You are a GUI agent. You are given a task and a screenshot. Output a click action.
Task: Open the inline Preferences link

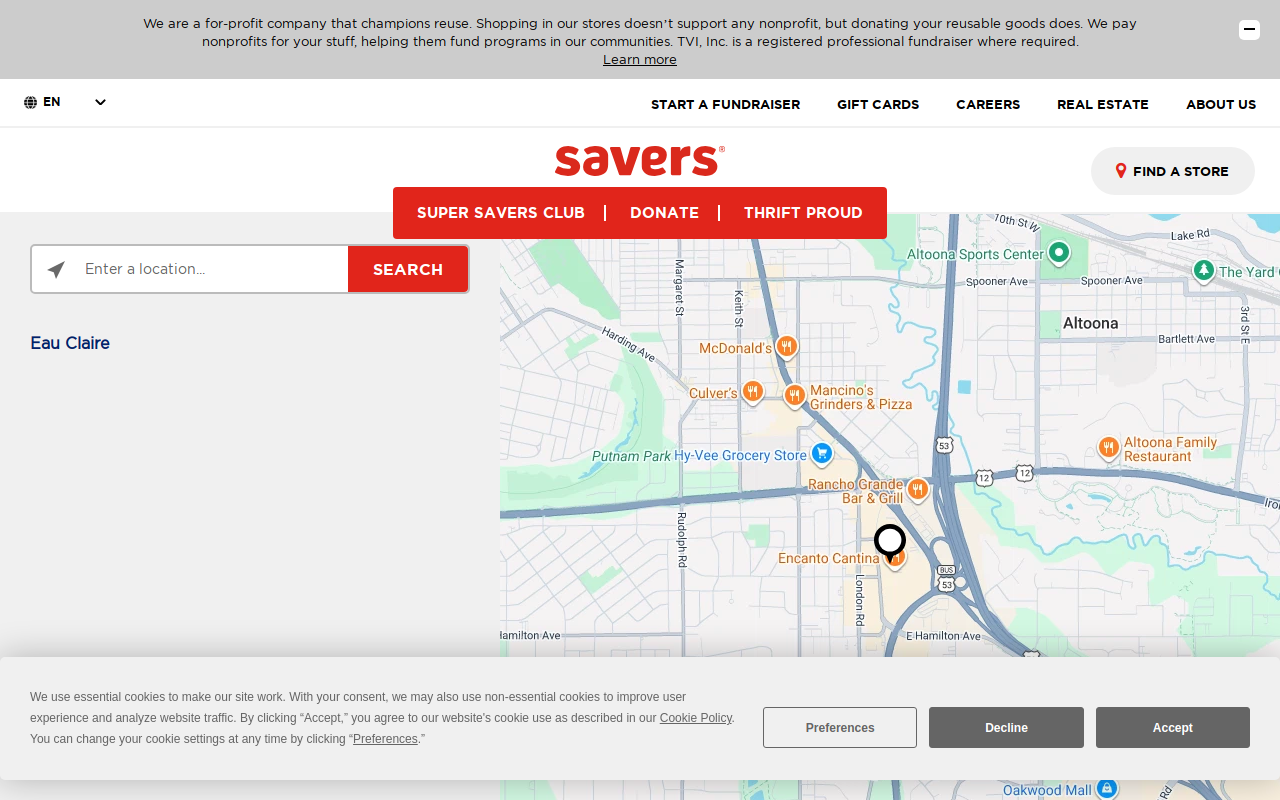pos(385,739)
